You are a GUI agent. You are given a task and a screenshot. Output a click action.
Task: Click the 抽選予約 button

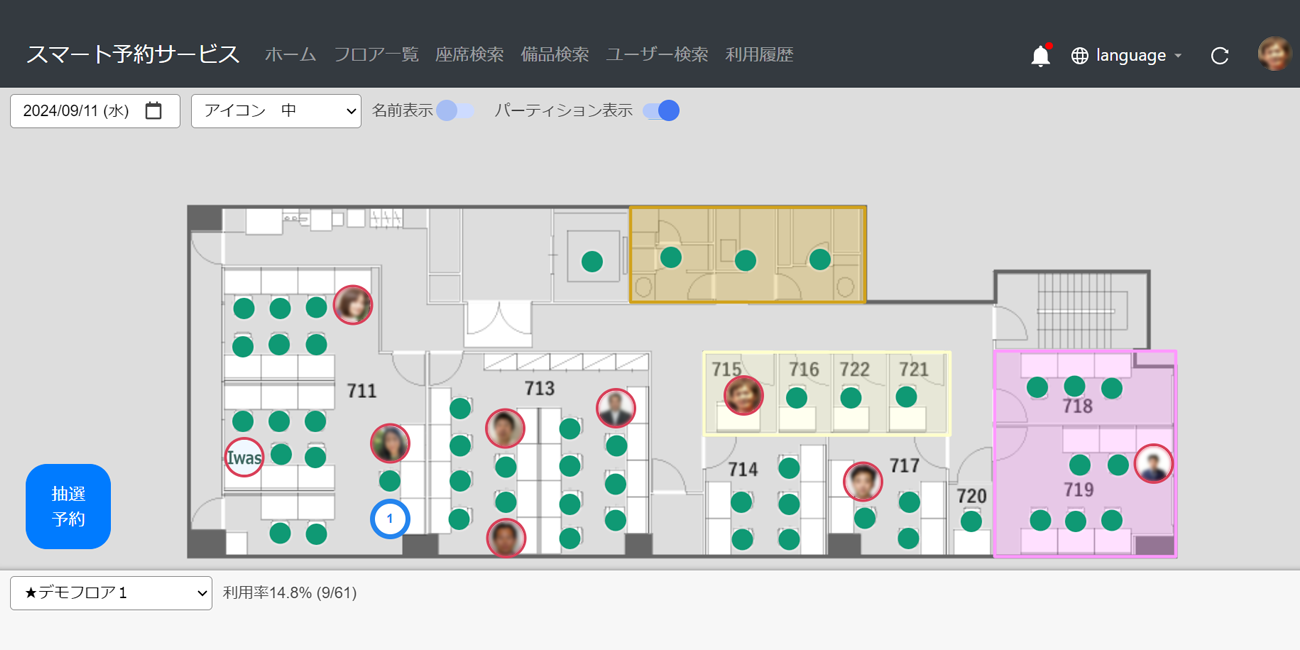[68, 506]
